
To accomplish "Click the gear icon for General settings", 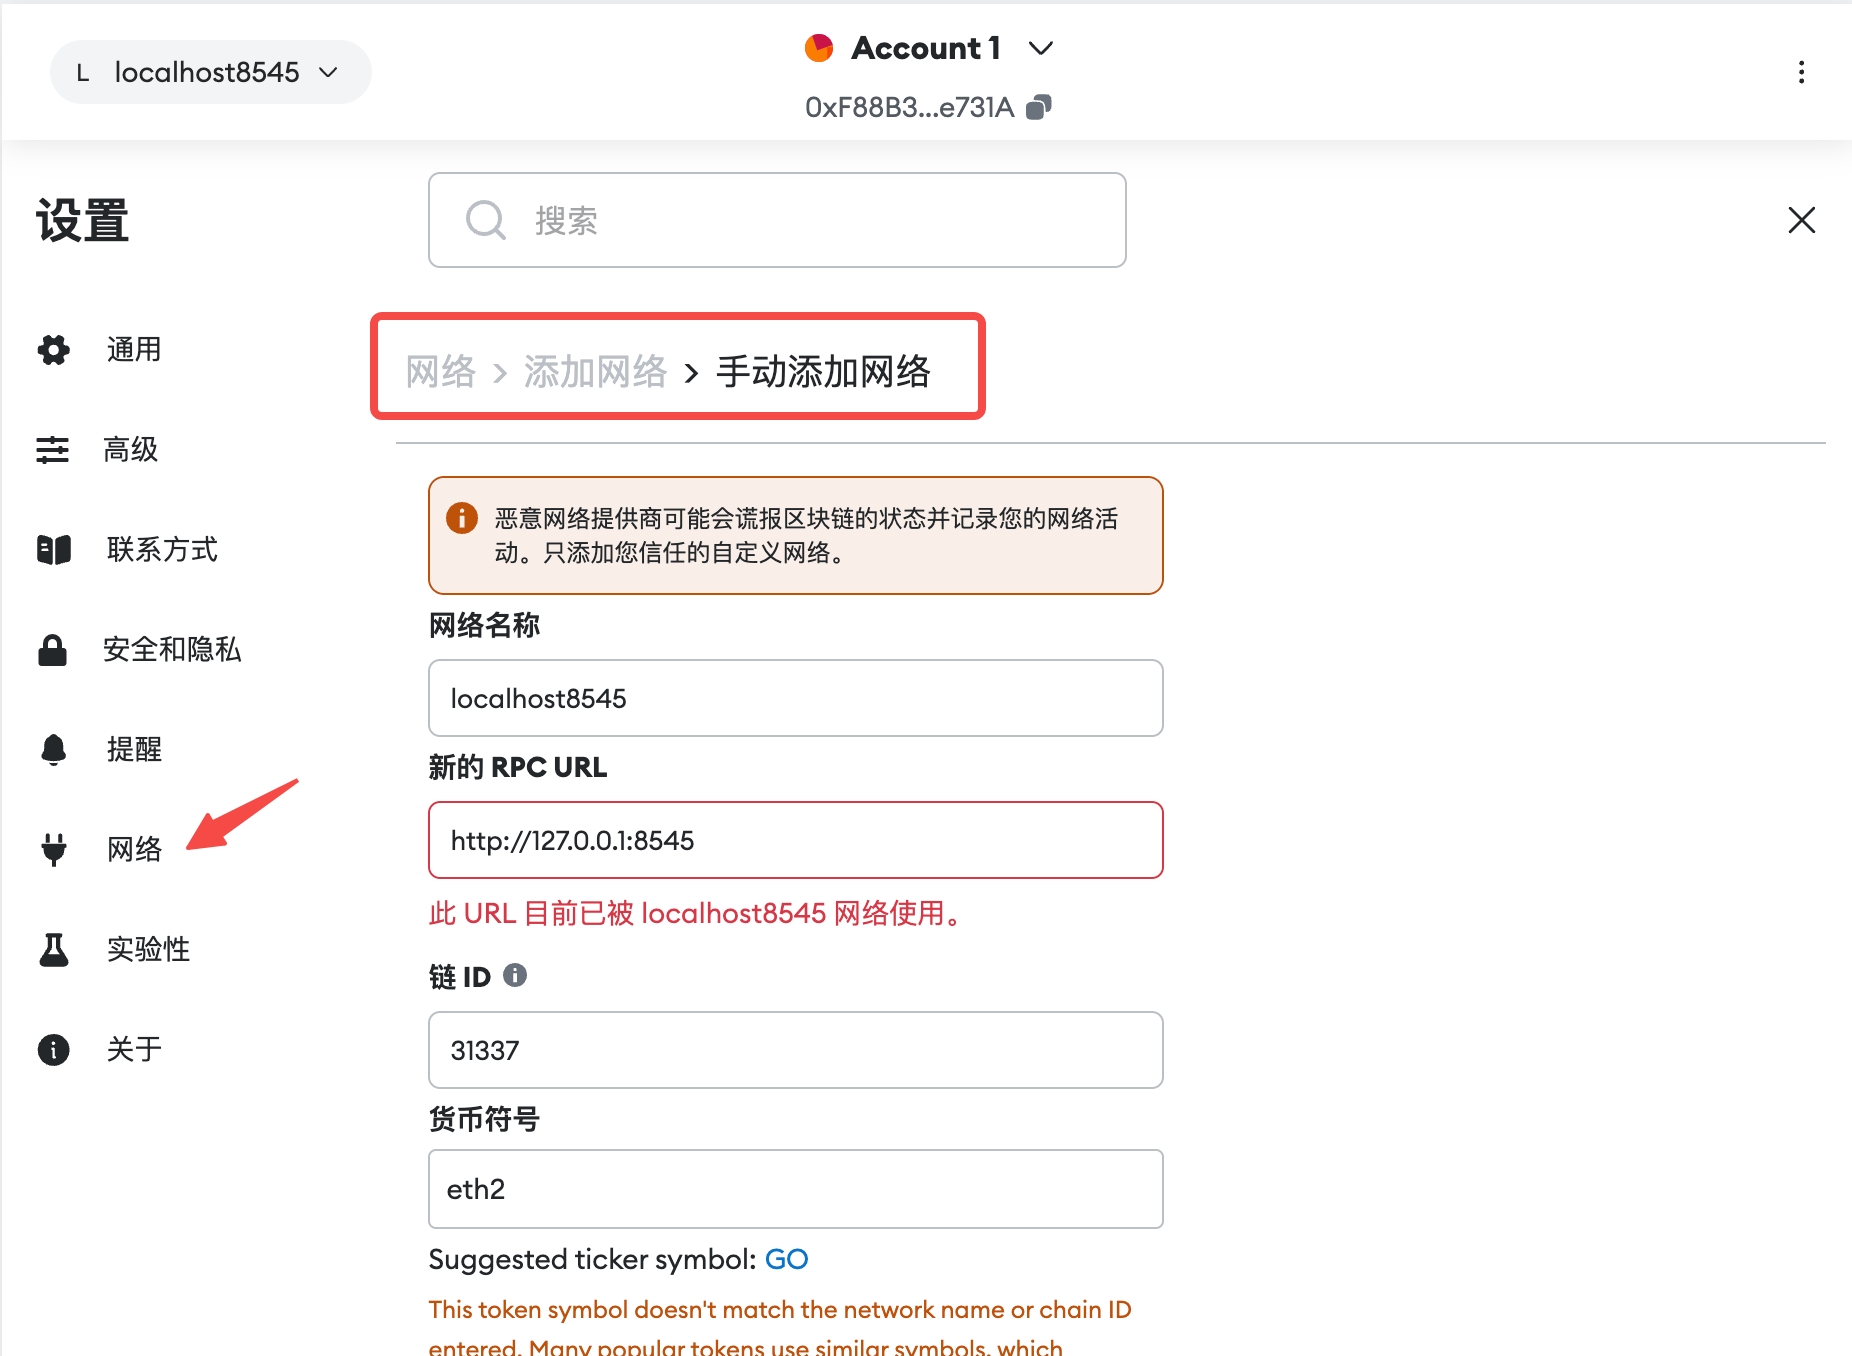I will point(54,350).
